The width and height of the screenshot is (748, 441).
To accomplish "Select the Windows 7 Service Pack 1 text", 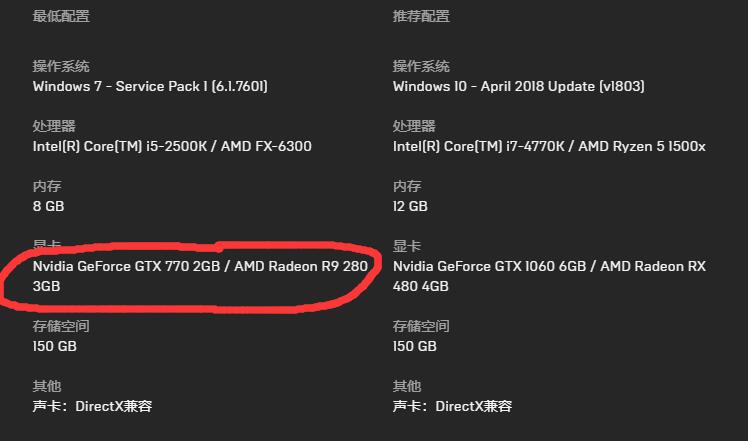I will click(150, 86).
